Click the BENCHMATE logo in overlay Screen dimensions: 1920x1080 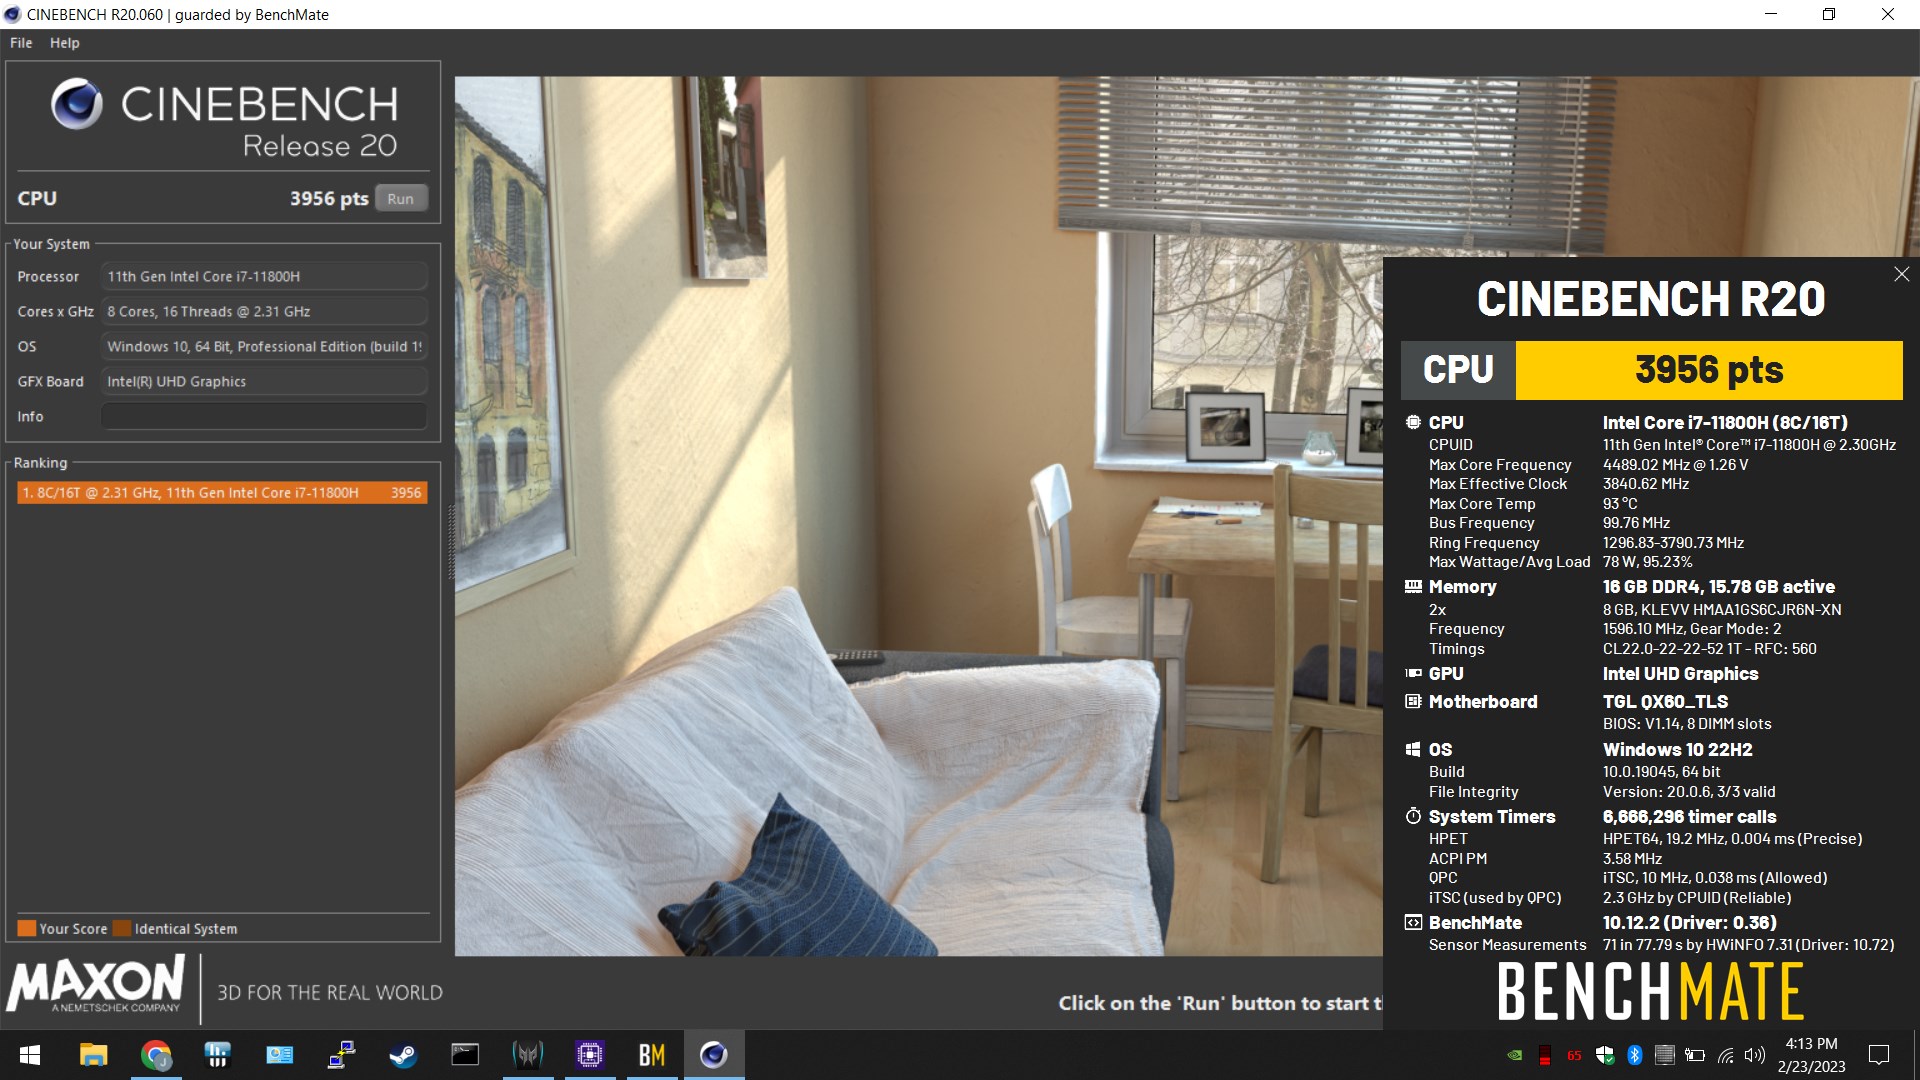[x=1650, y=991]
